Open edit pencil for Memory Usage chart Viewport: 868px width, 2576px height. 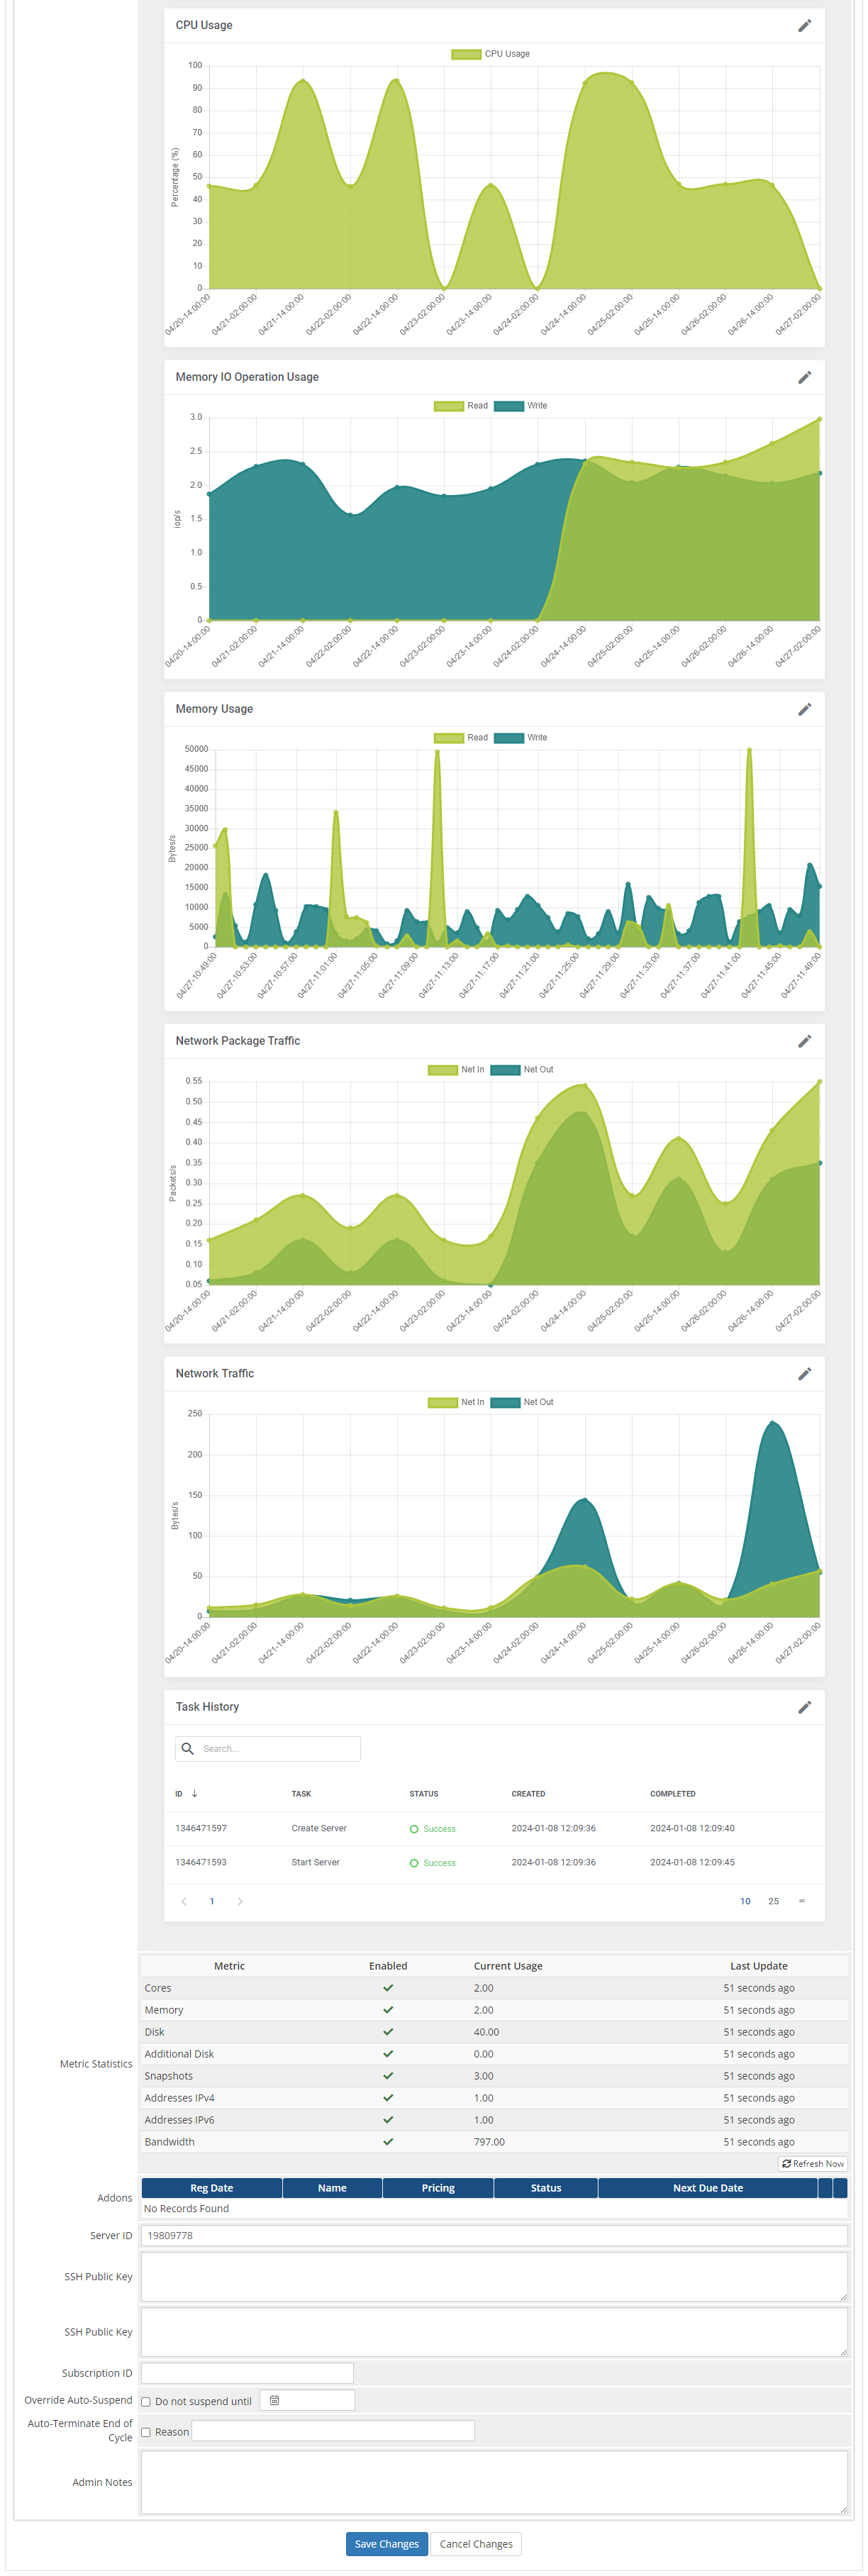click(x=804, y=710)
